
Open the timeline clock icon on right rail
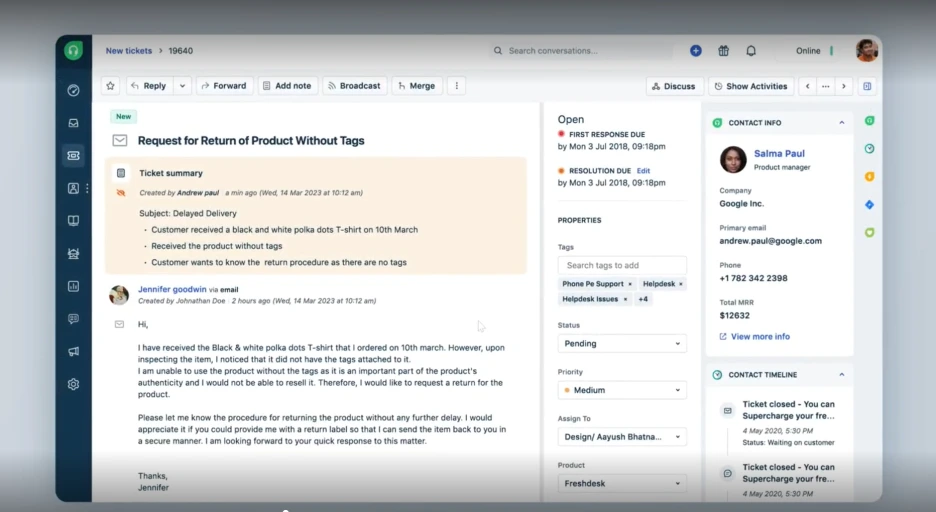[870, 149]
